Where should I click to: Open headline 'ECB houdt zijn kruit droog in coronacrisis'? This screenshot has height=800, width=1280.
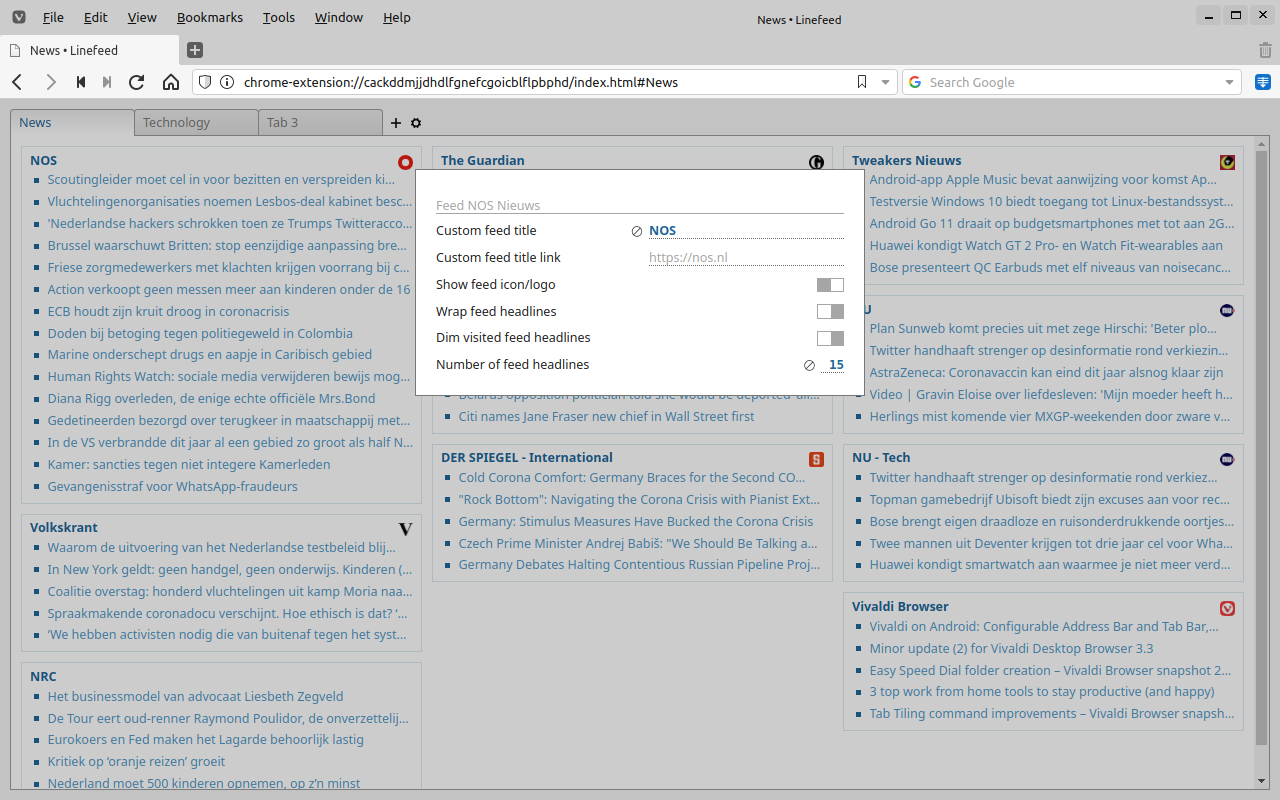pyautogui.click(x=168, y=311)
